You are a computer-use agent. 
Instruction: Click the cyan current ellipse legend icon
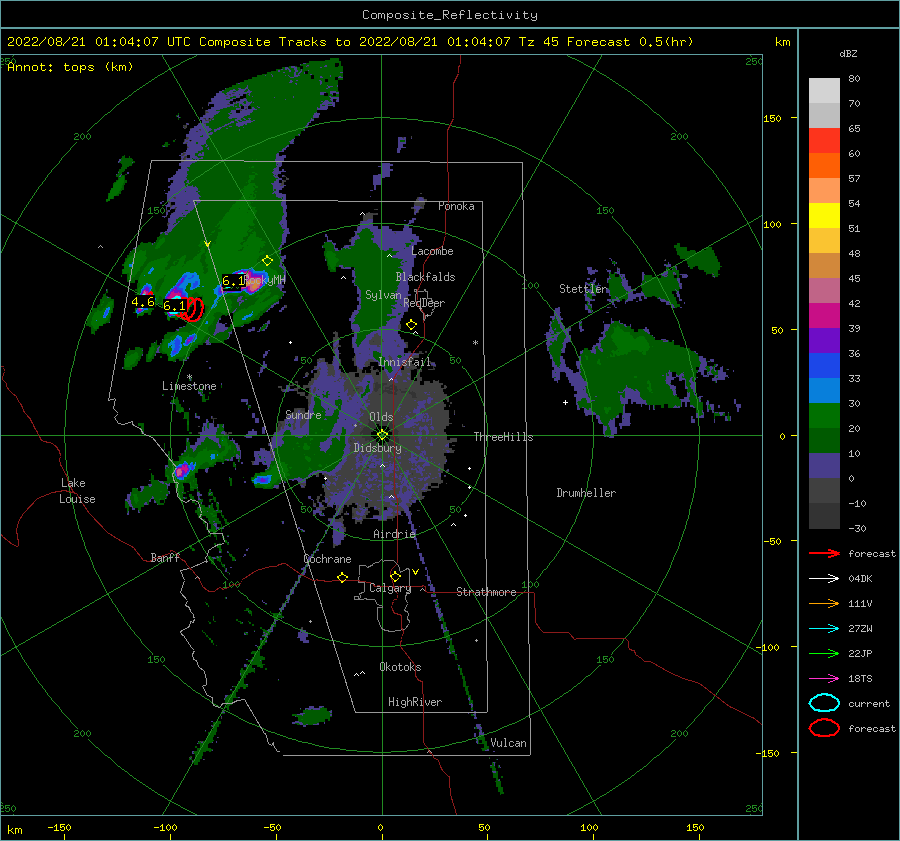coord(824,703)
